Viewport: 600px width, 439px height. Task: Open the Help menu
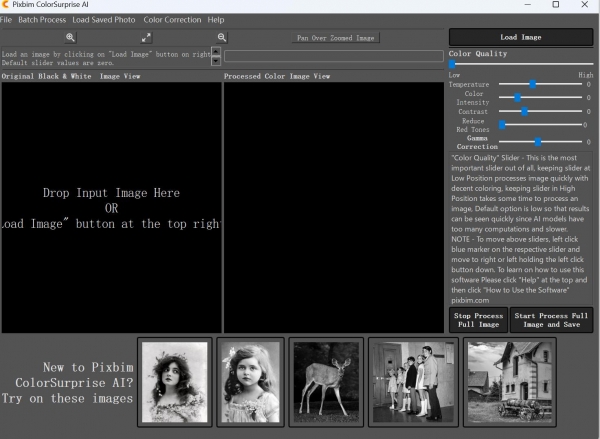[216, 20]
